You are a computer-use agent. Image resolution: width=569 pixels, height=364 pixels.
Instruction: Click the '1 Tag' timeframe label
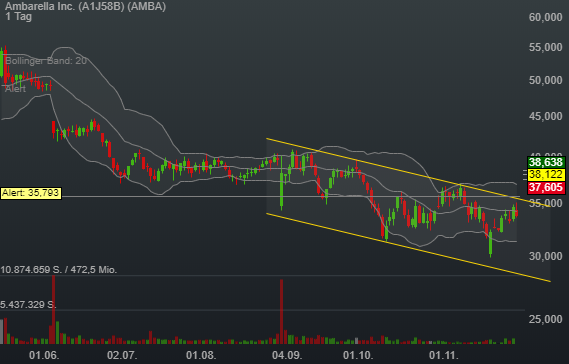pos(19,17)
